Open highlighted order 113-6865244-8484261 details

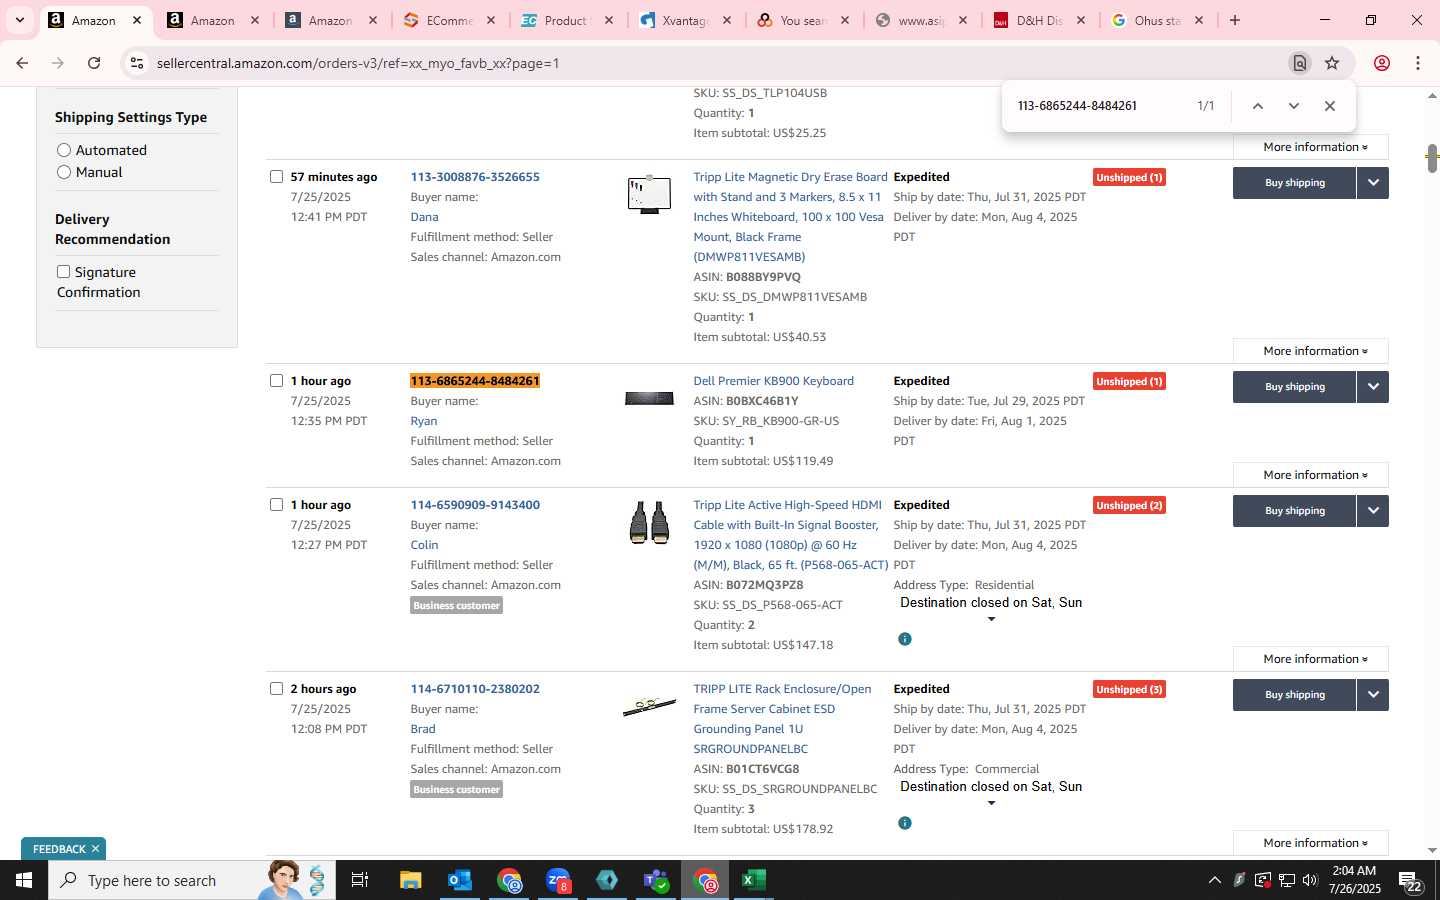475,381
